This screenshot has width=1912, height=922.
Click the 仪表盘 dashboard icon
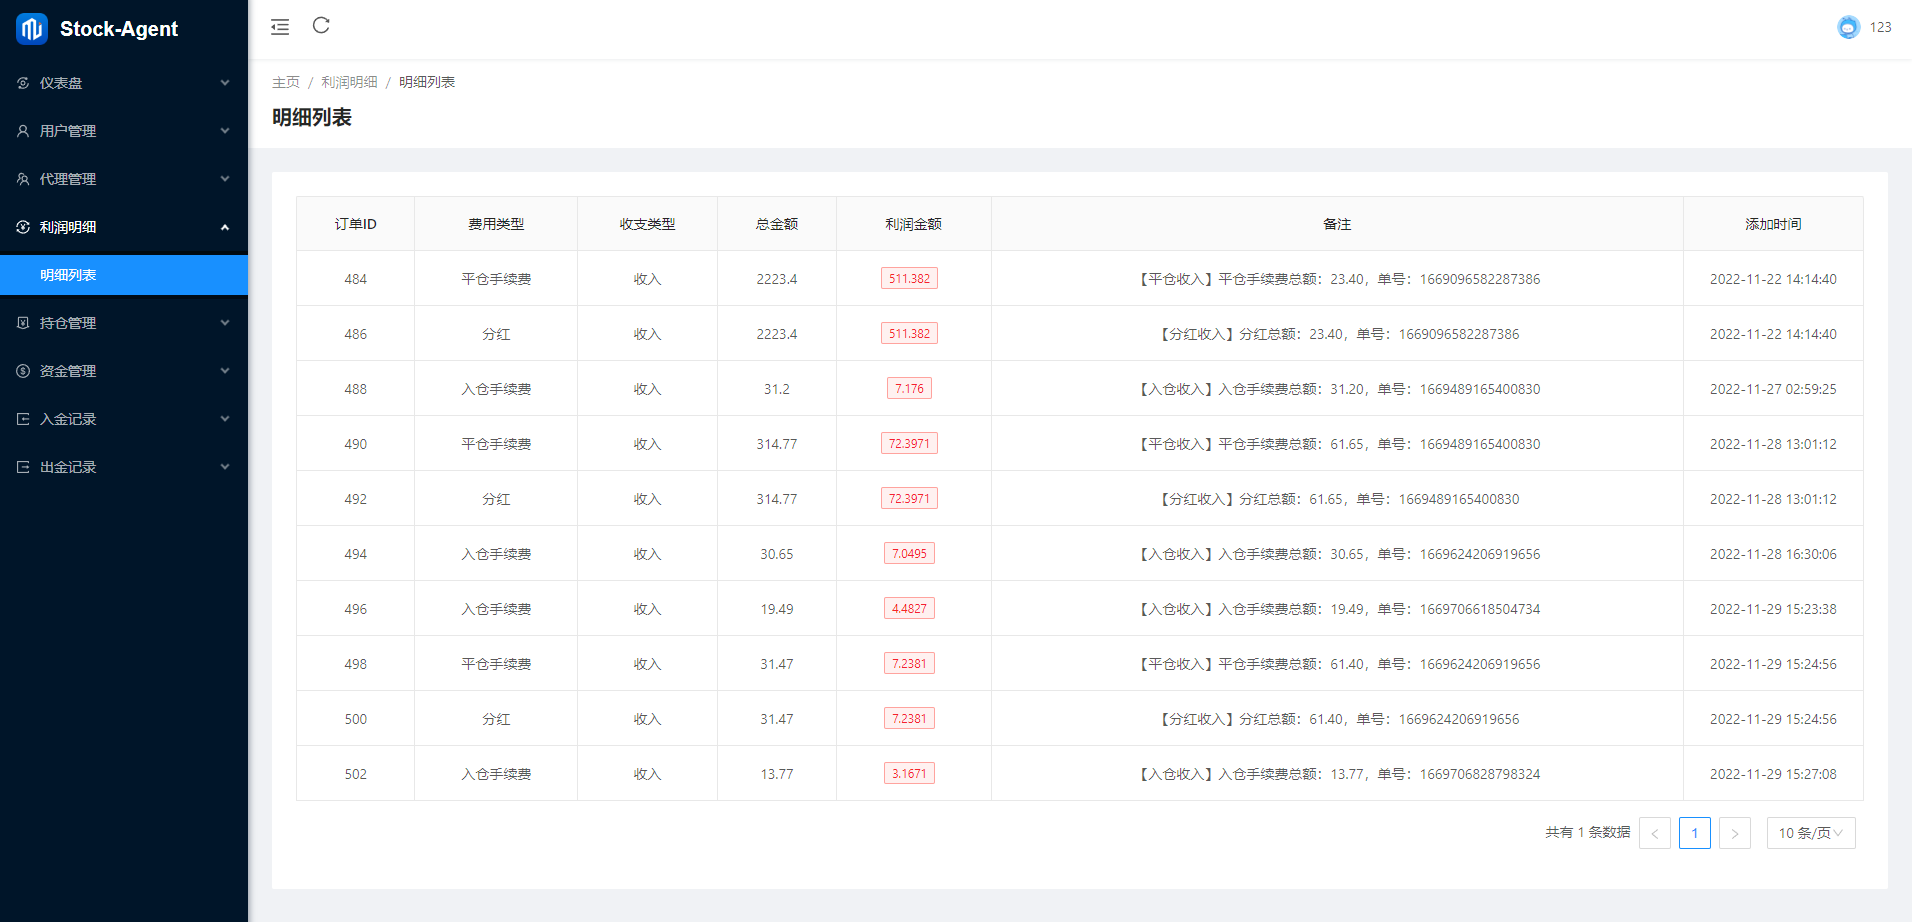[23, 83]
